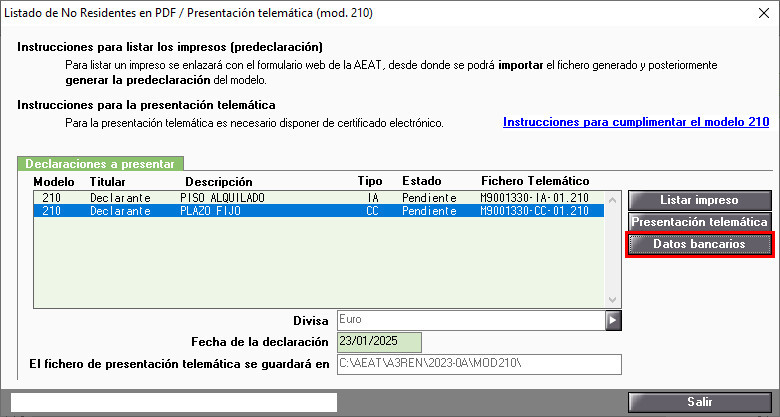Click the Divisa field showing Euro

[471, 320]
